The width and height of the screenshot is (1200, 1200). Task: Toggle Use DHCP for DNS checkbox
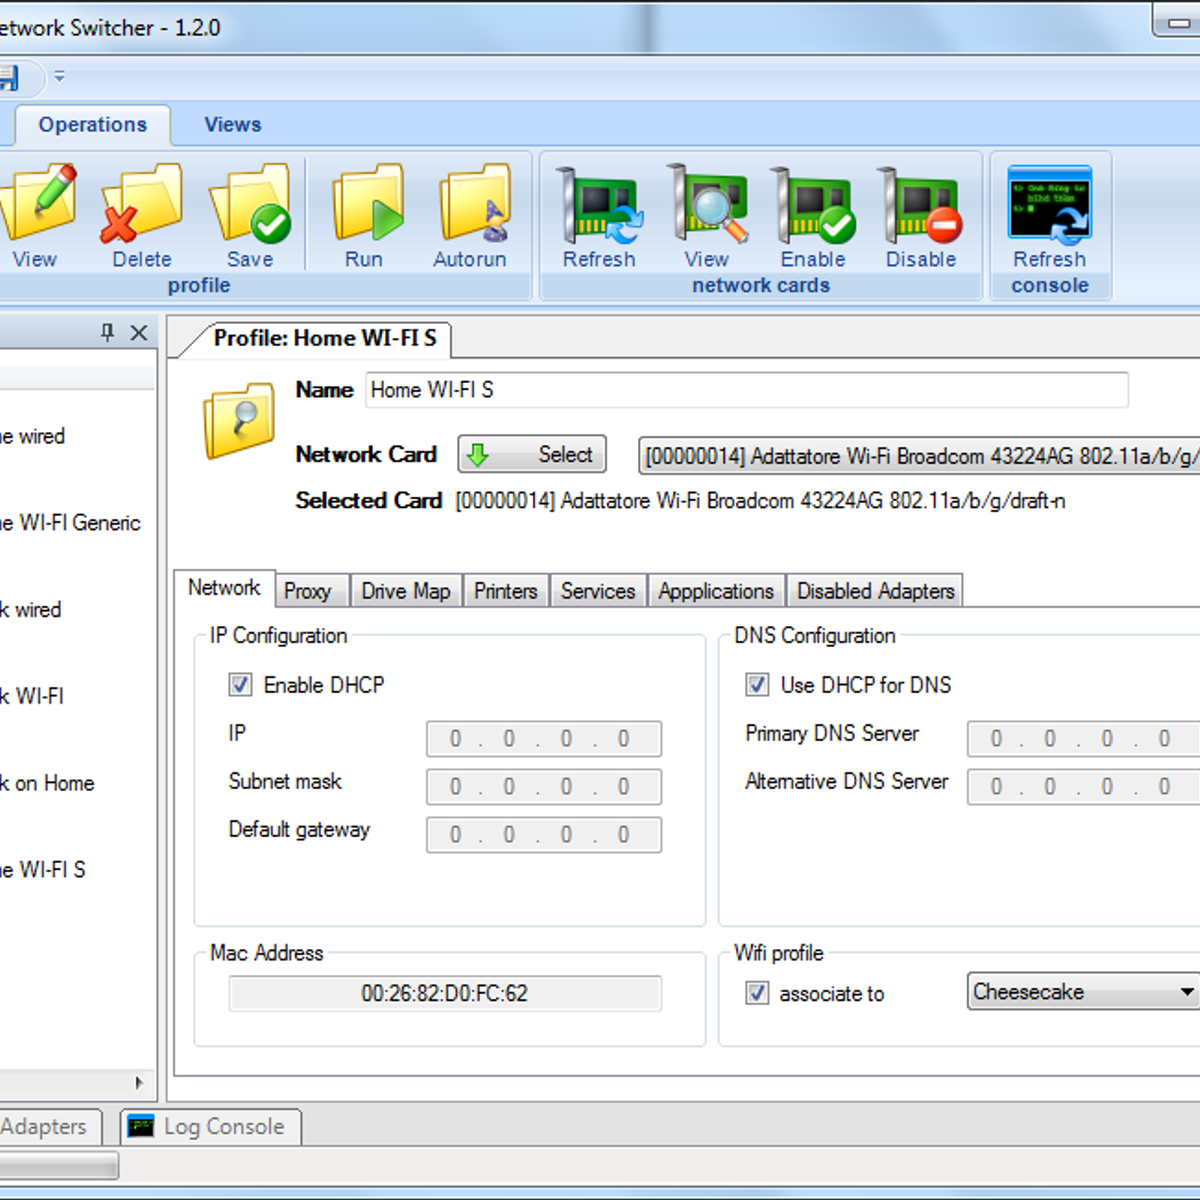point(757,685)
